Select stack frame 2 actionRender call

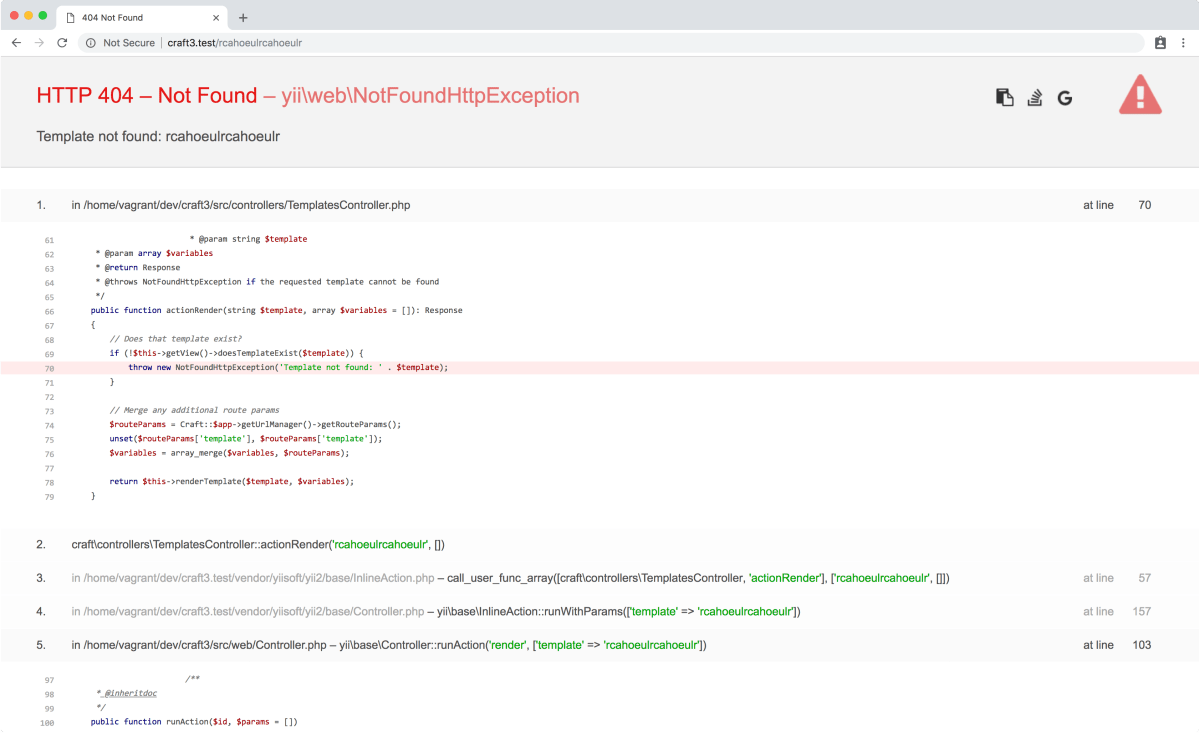[x=600, y=544]
